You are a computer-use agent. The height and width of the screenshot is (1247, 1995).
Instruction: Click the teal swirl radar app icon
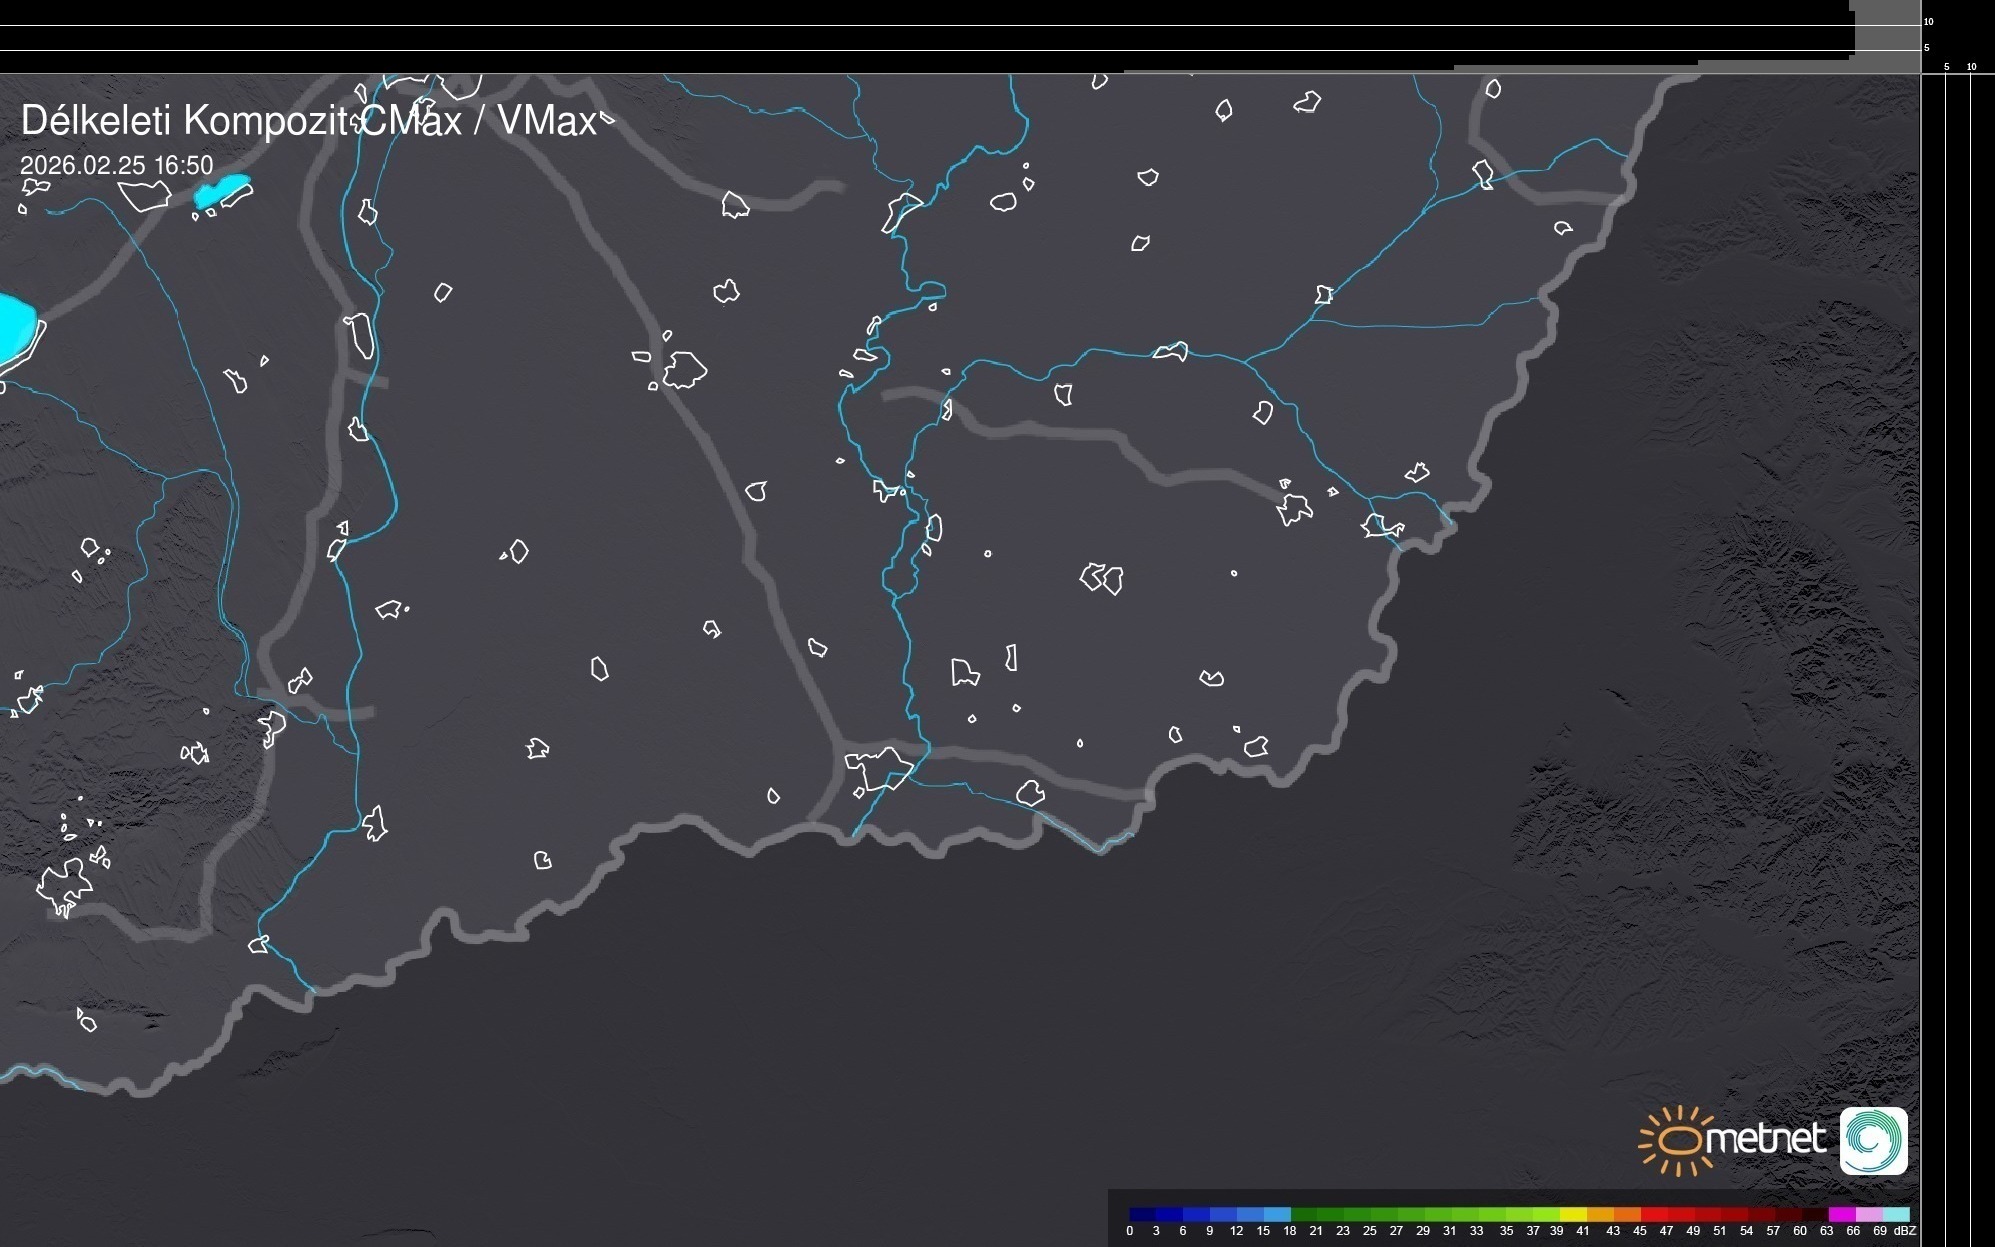pos(1873,1140)
